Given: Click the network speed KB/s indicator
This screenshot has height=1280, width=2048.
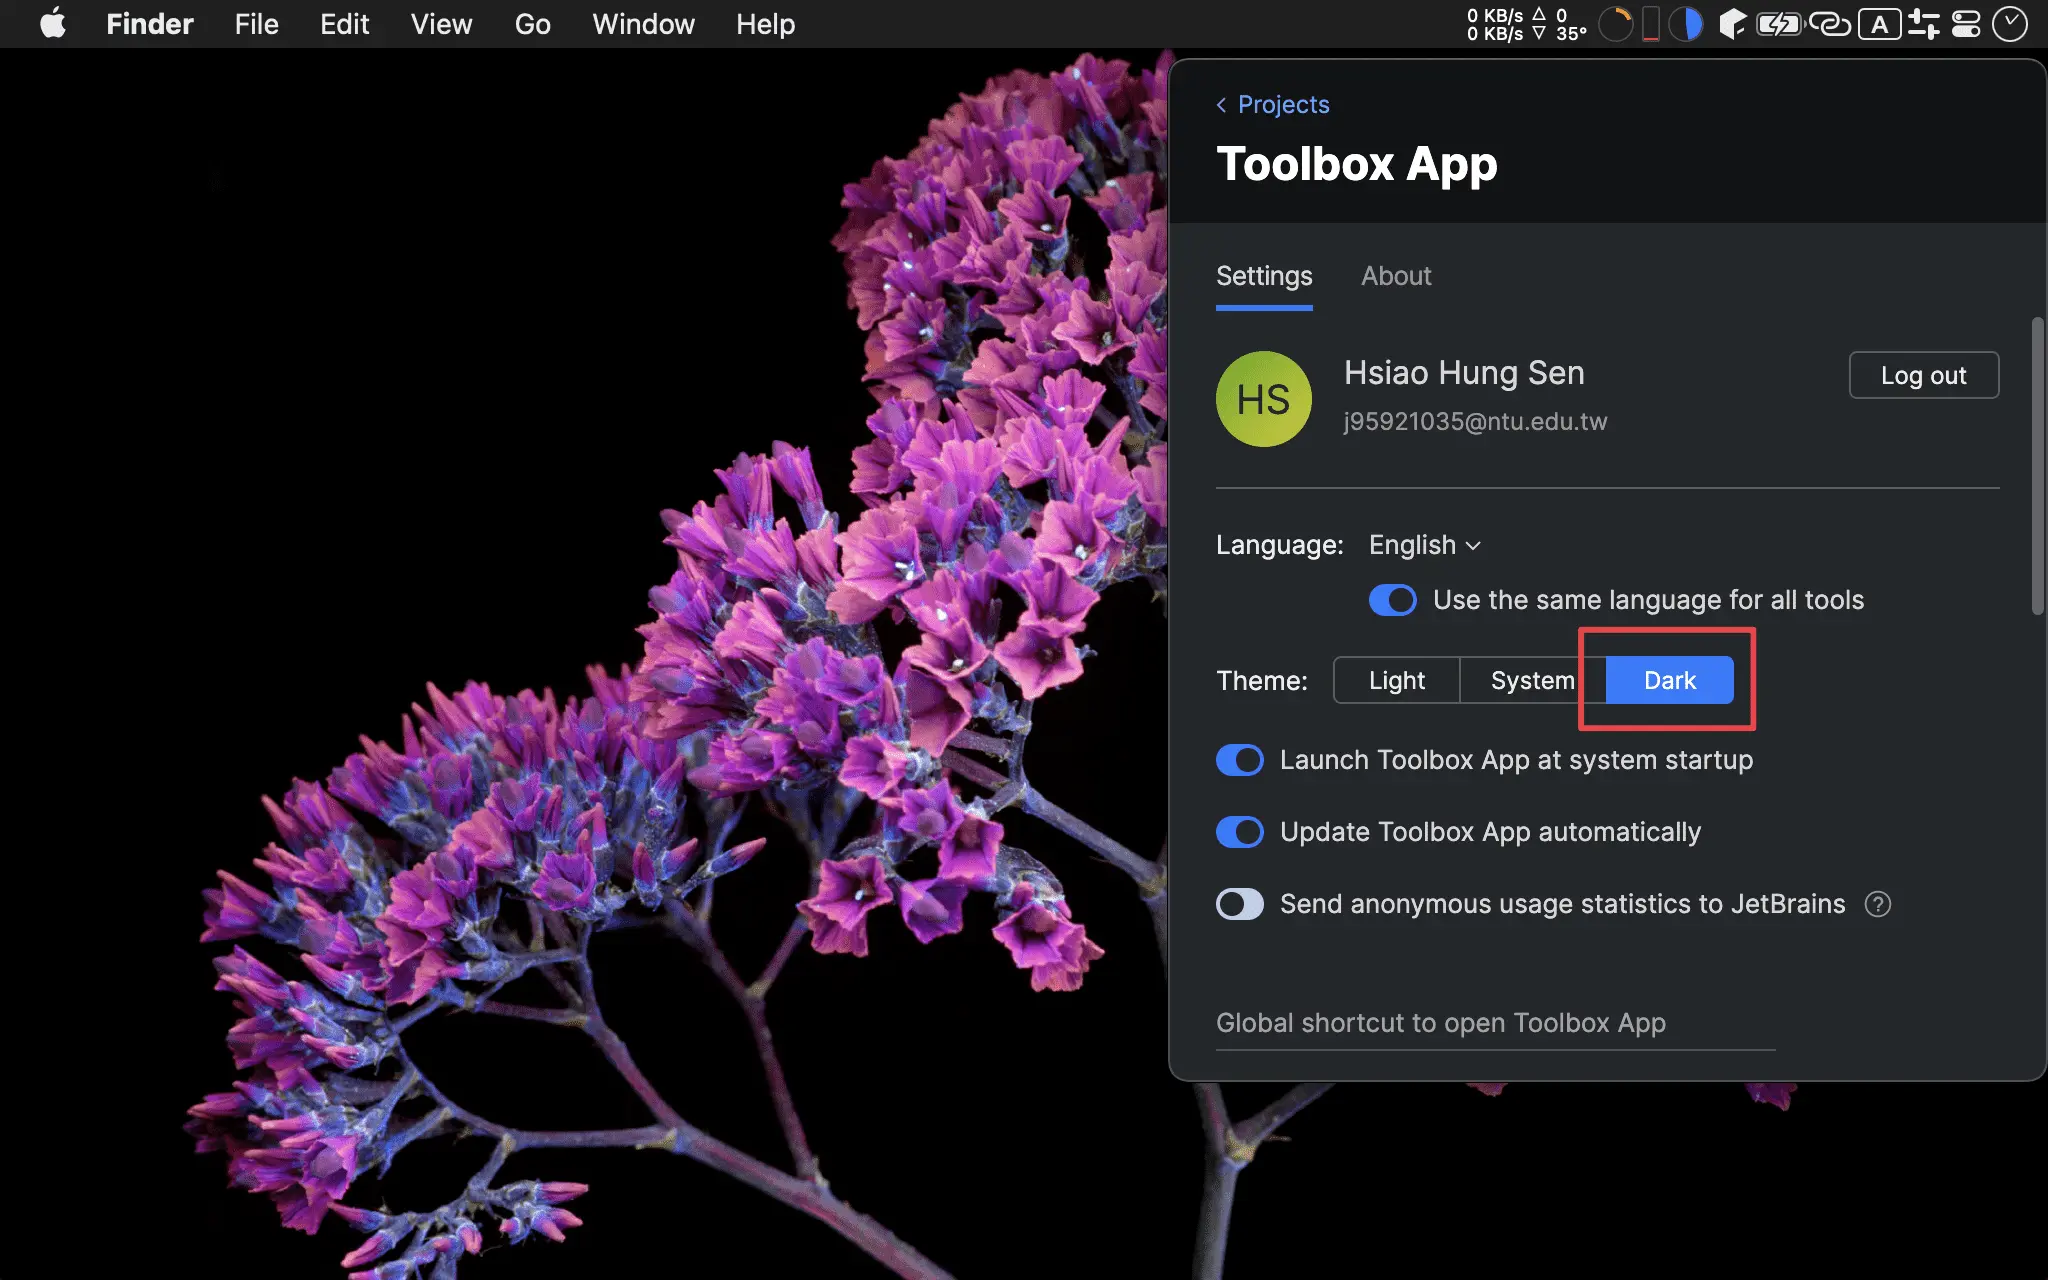Looking at the screenshot, I should (1506, 24).
